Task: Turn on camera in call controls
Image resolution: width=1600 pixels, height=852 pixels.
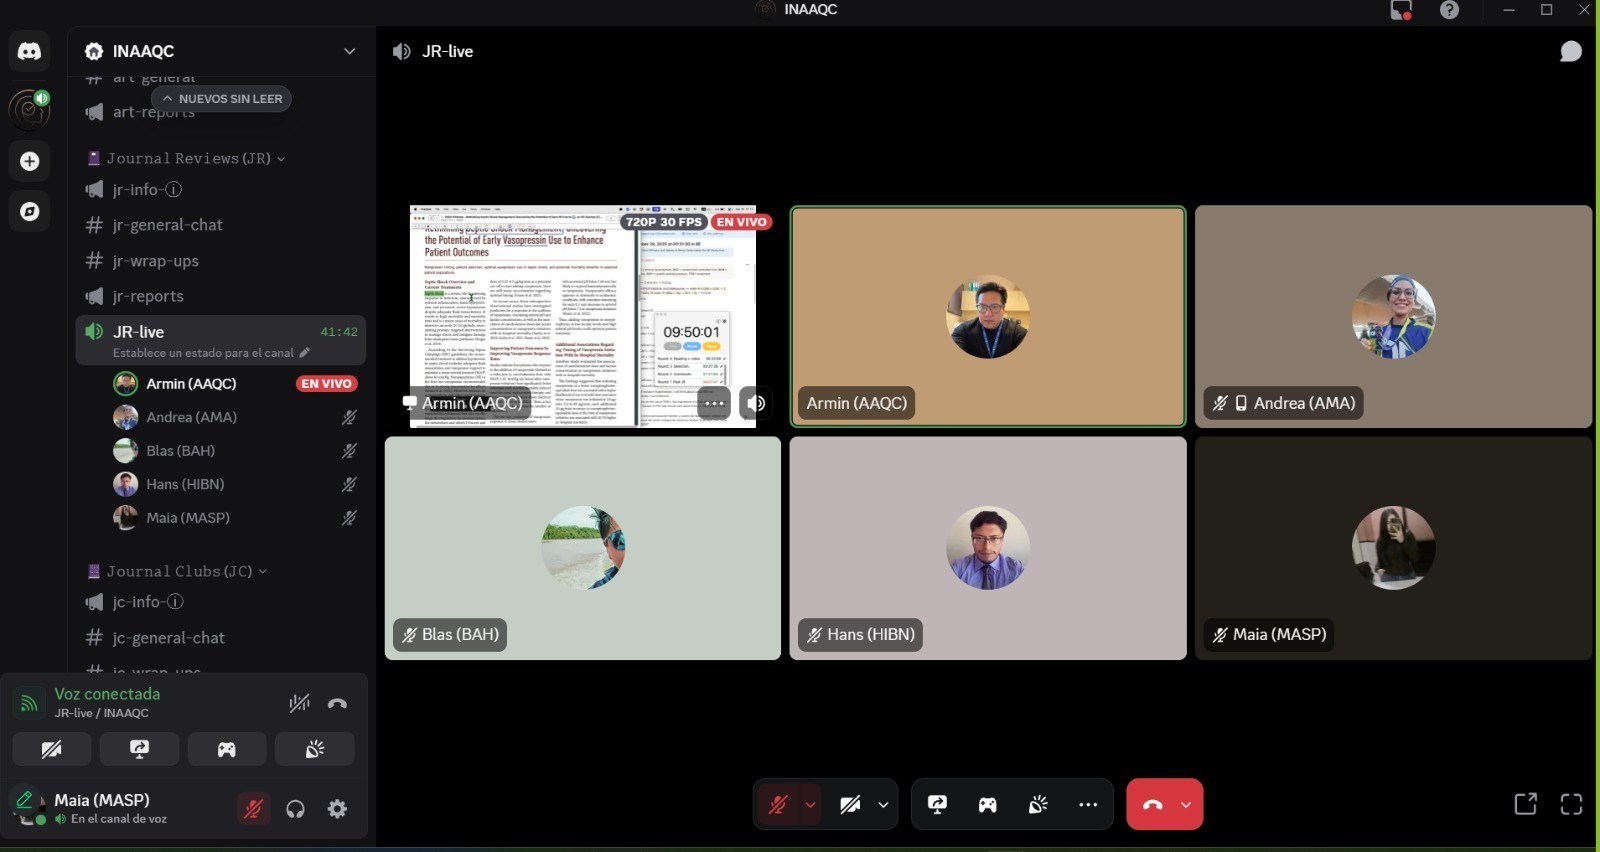Action: click(850, 804)
